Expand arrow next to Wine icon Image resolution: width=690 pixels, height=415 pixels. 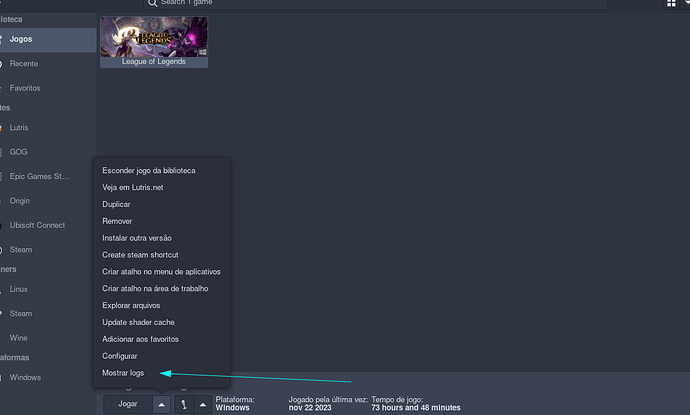tap(202, 404)
